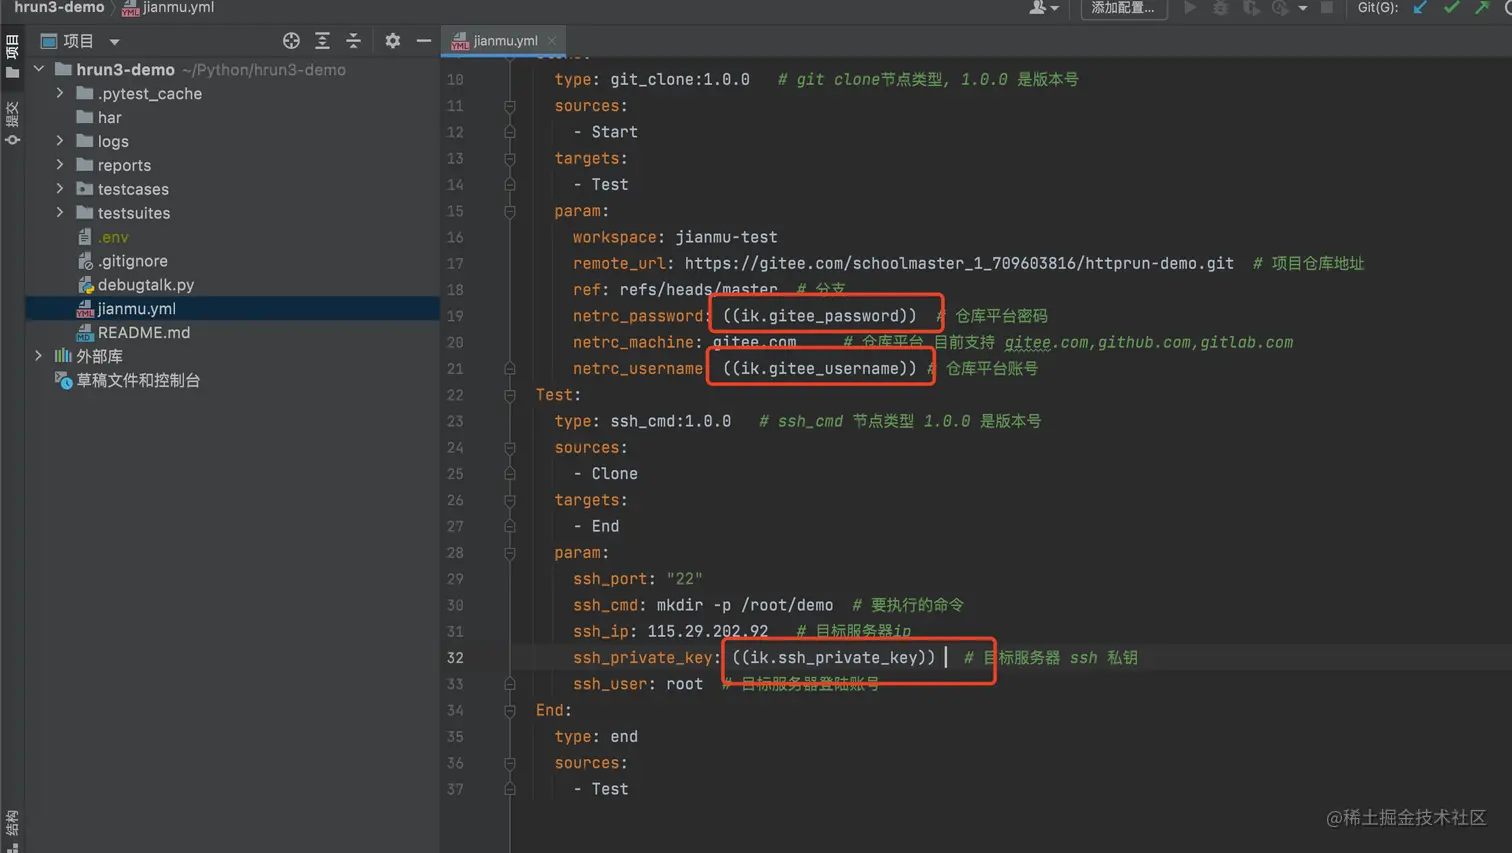Screen dimensions: 1512x853
Task: Expand all project tree nodes
Action: [x=322, y=41]
